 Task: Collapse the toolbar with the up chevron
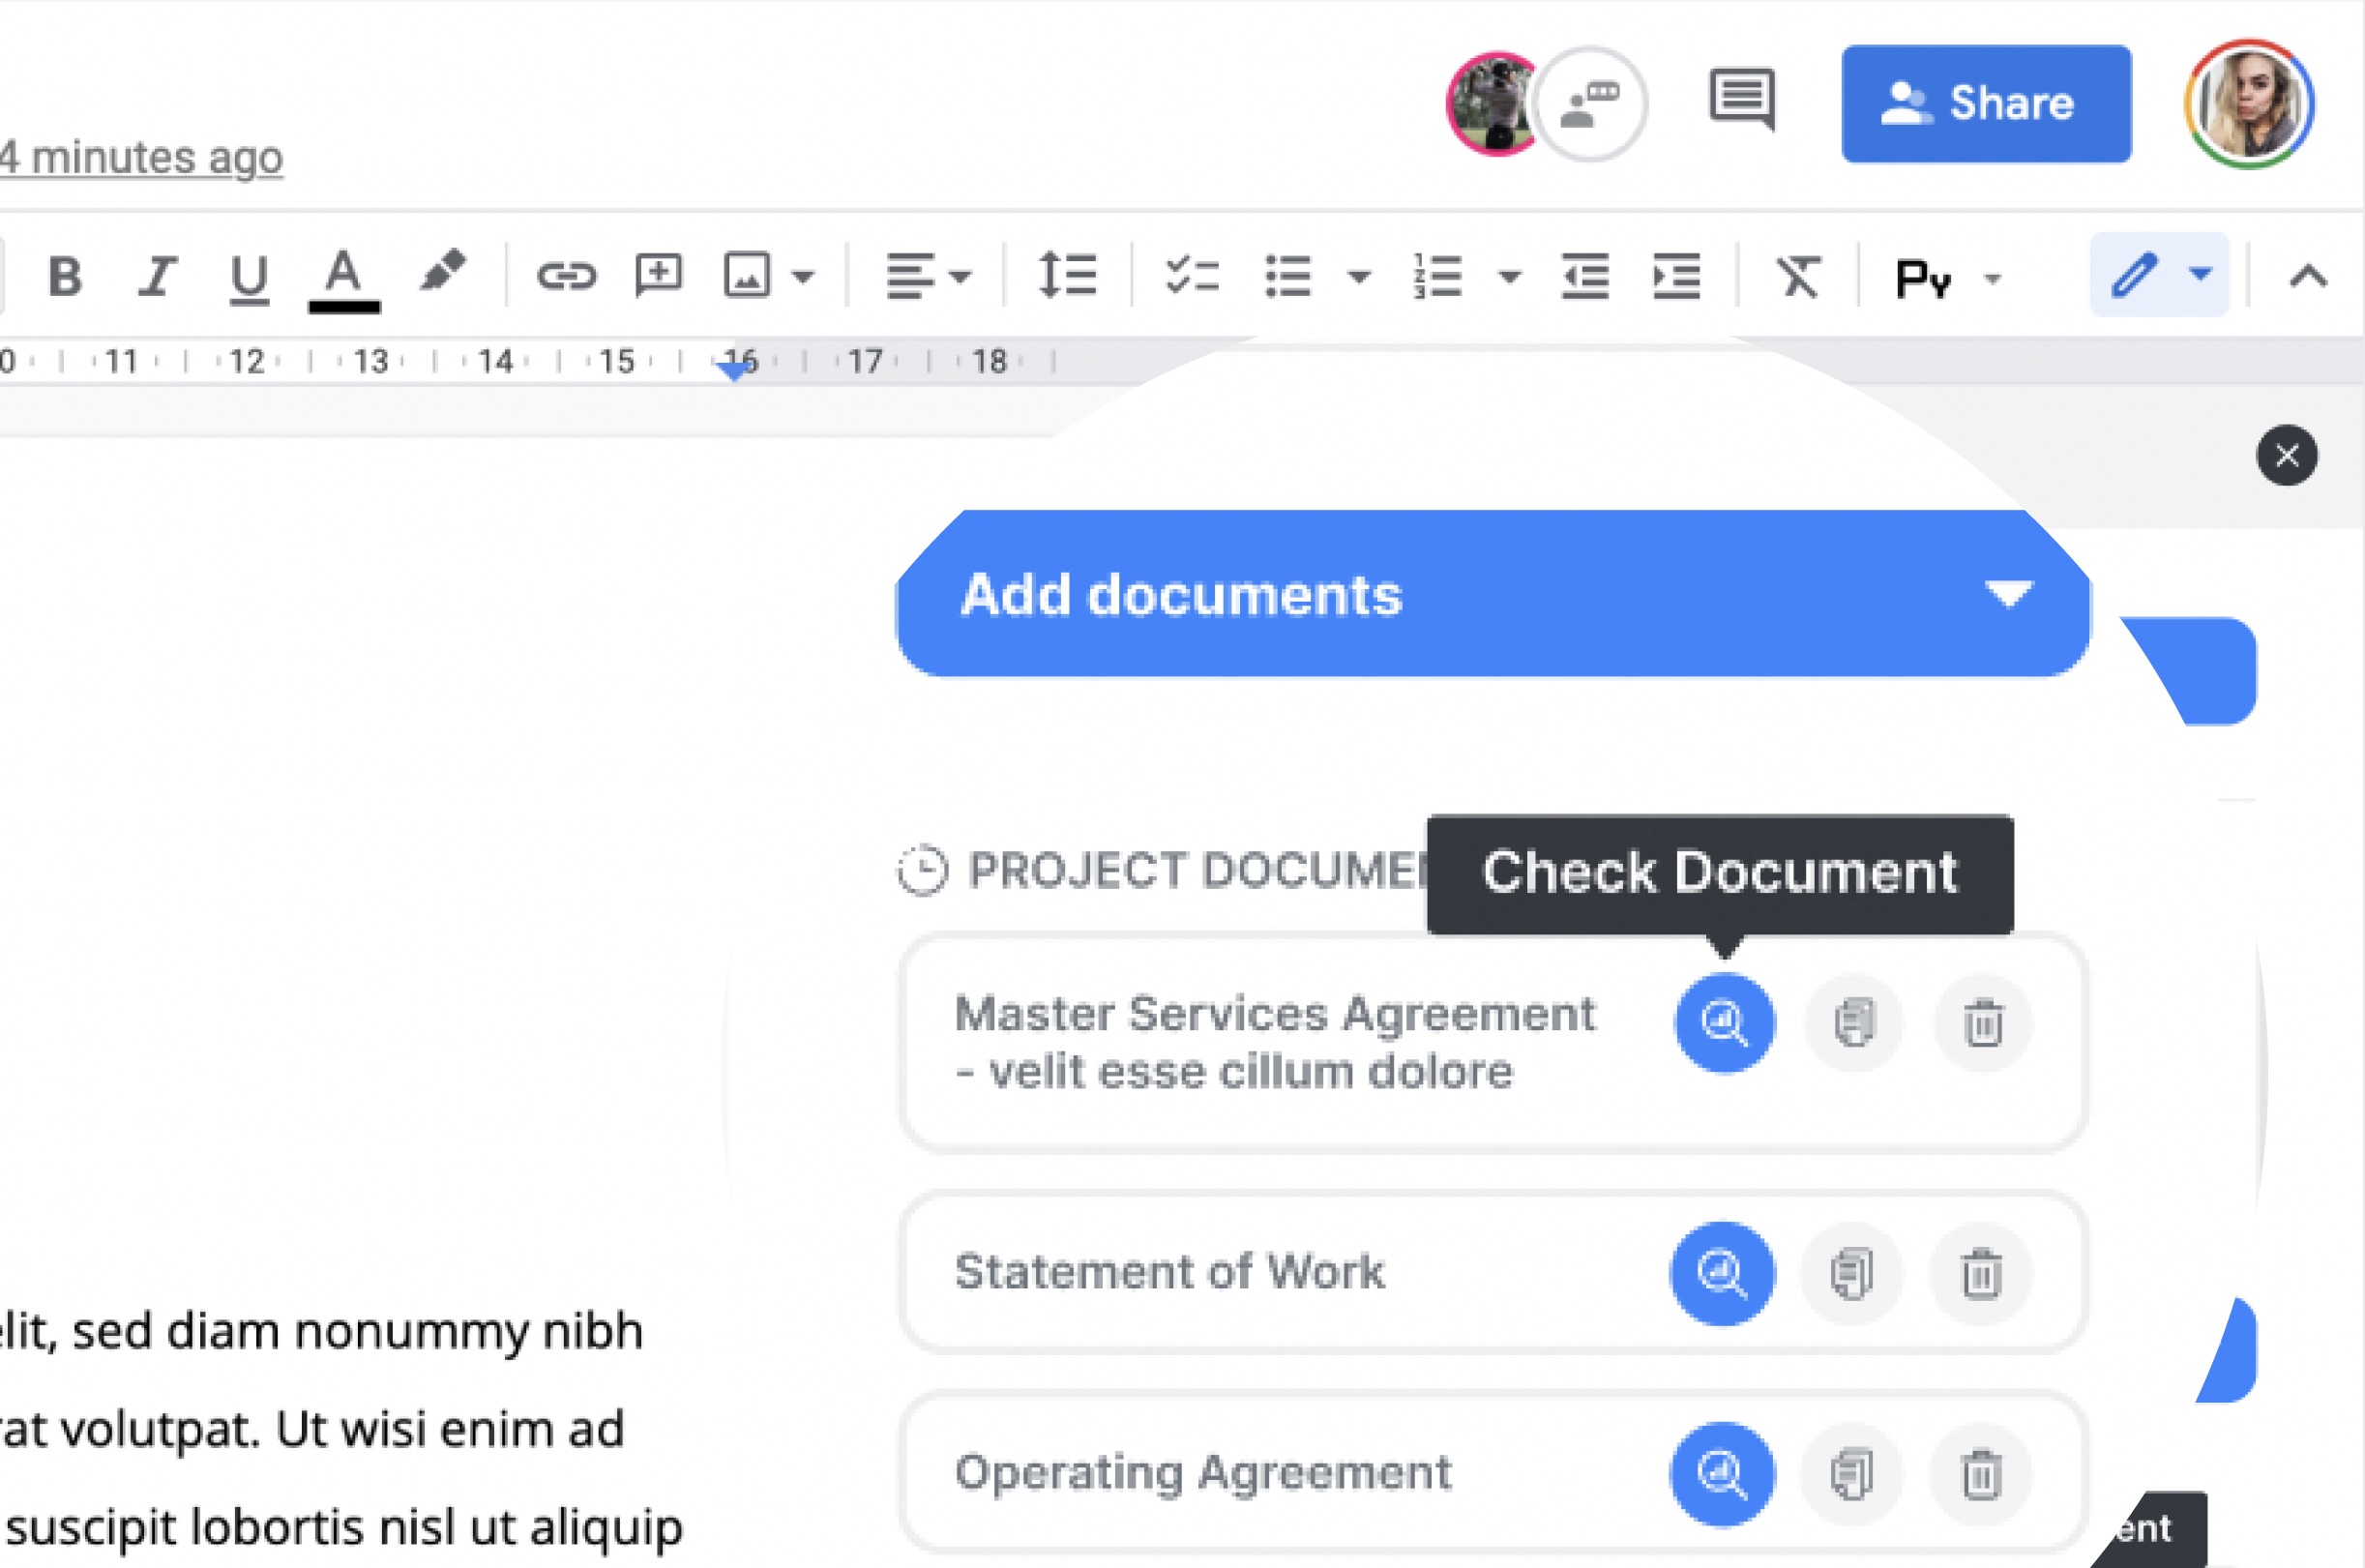[2308, 276]
